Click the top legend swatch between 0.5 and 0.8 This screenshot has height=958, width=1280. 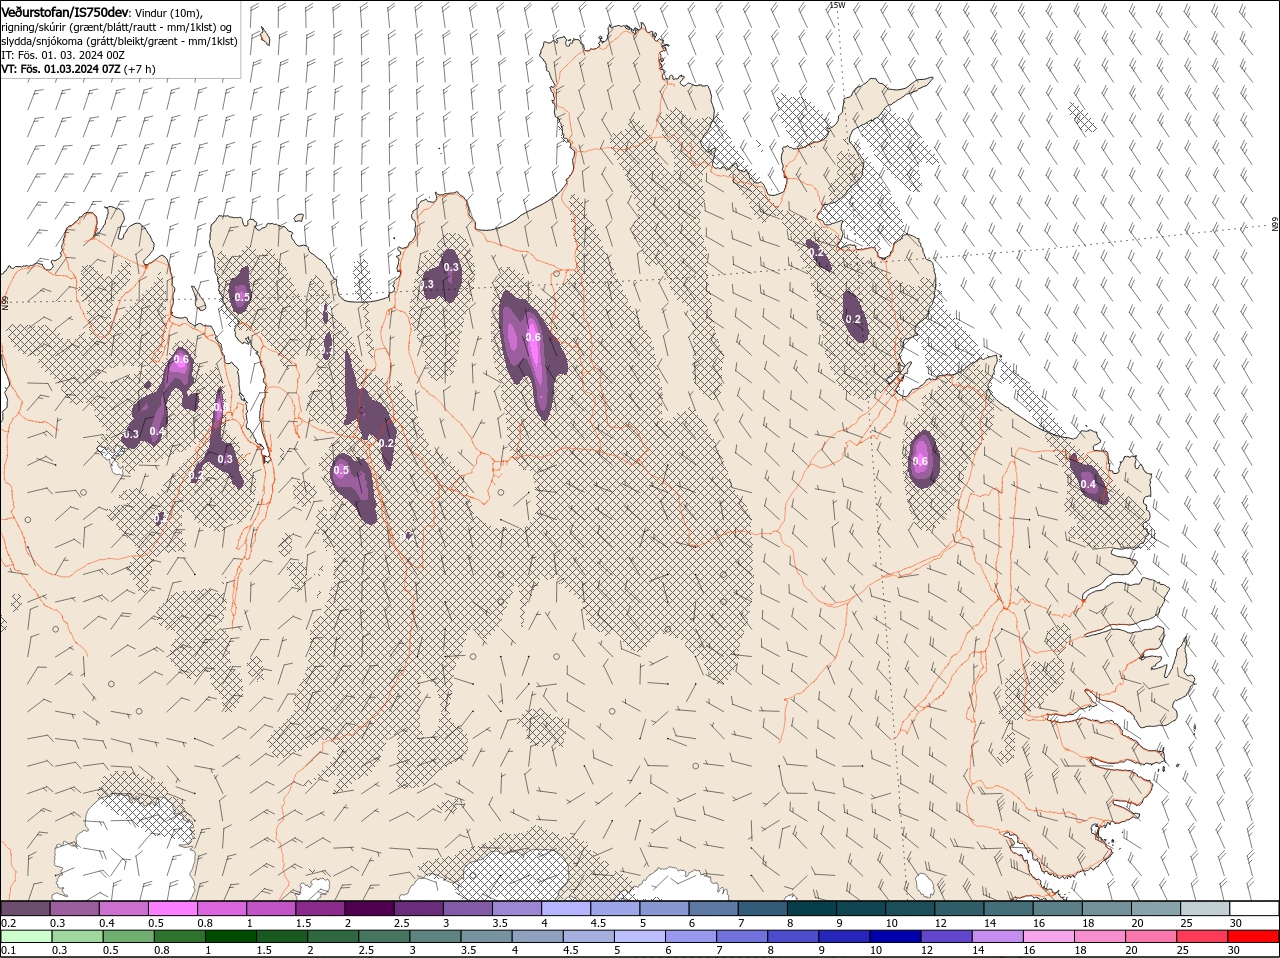coord(172,908)
